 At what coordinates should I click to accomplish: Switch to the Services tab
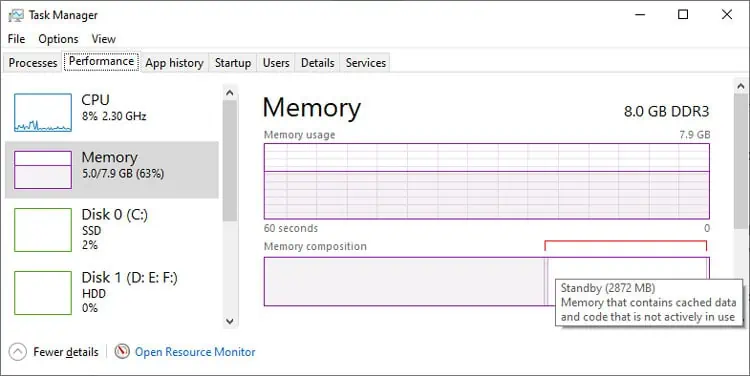(x=366, y=63)
